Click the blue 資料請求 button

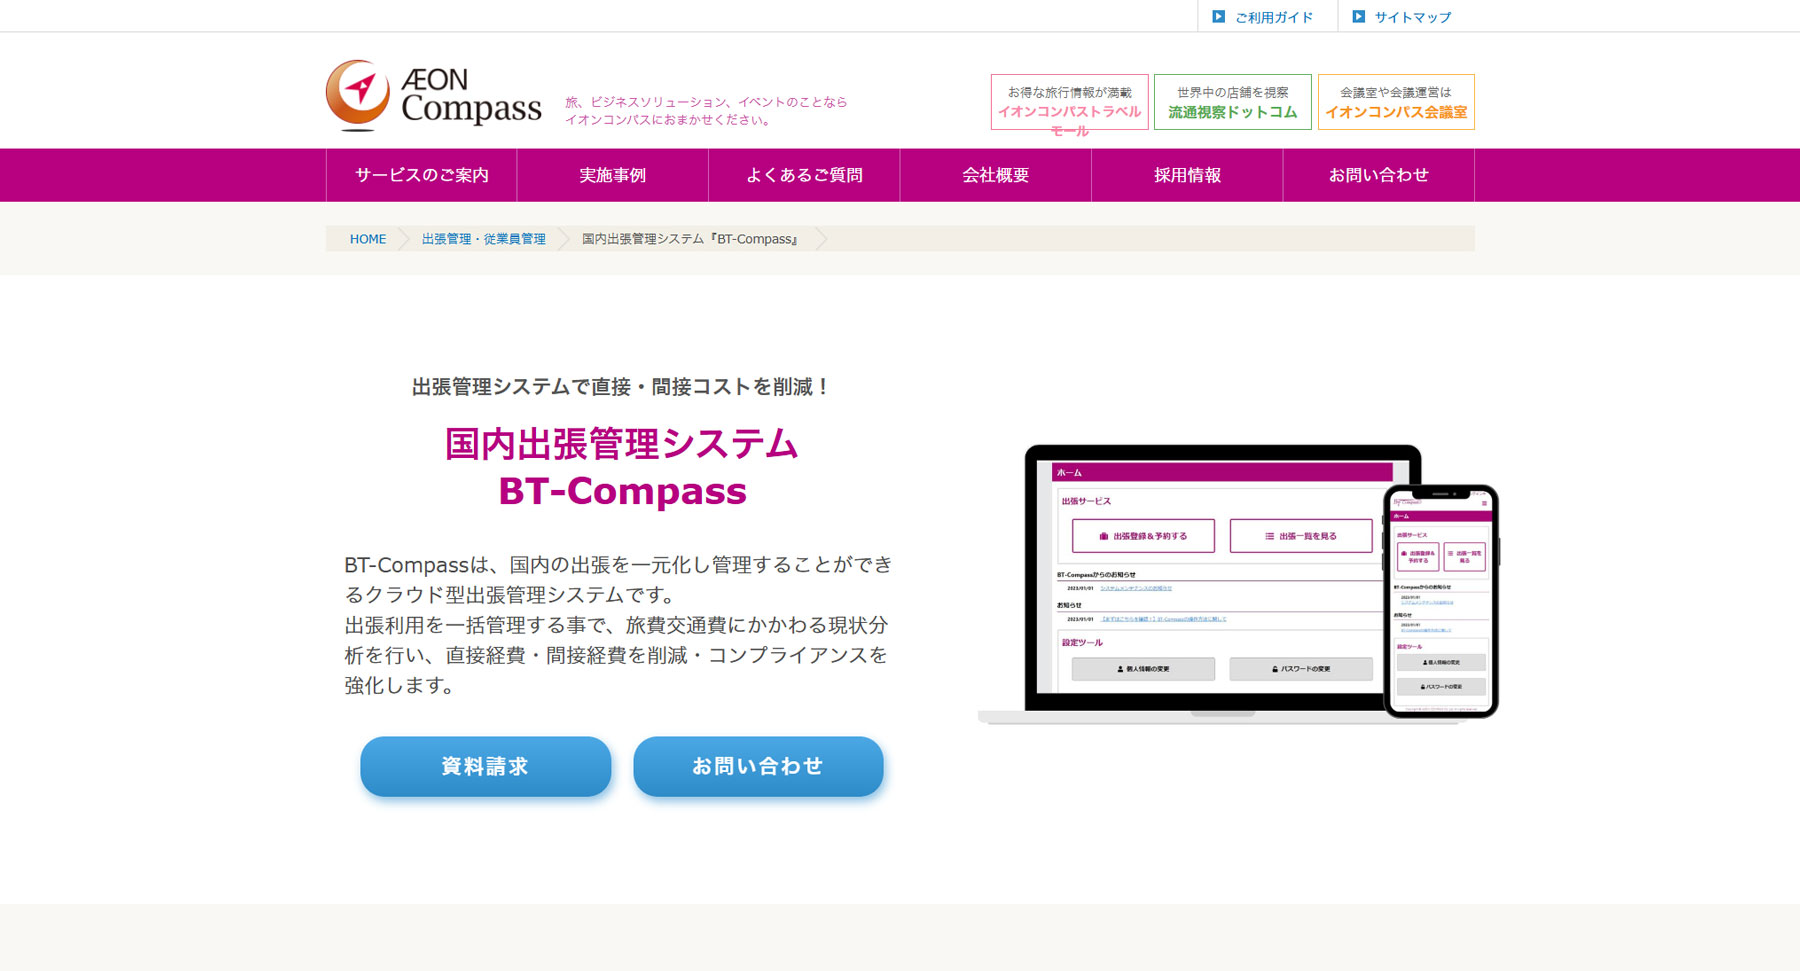[x=485, y=767]
